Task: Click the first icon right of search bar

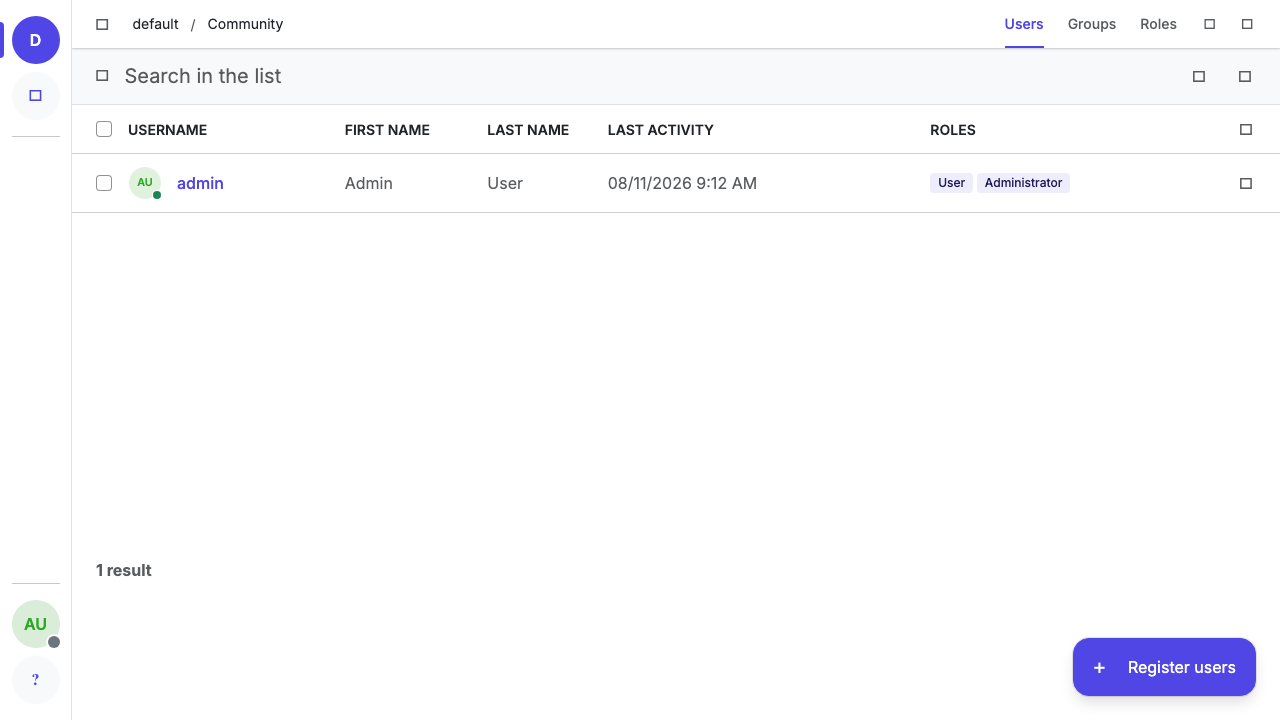Action: tap(1199, 76)
